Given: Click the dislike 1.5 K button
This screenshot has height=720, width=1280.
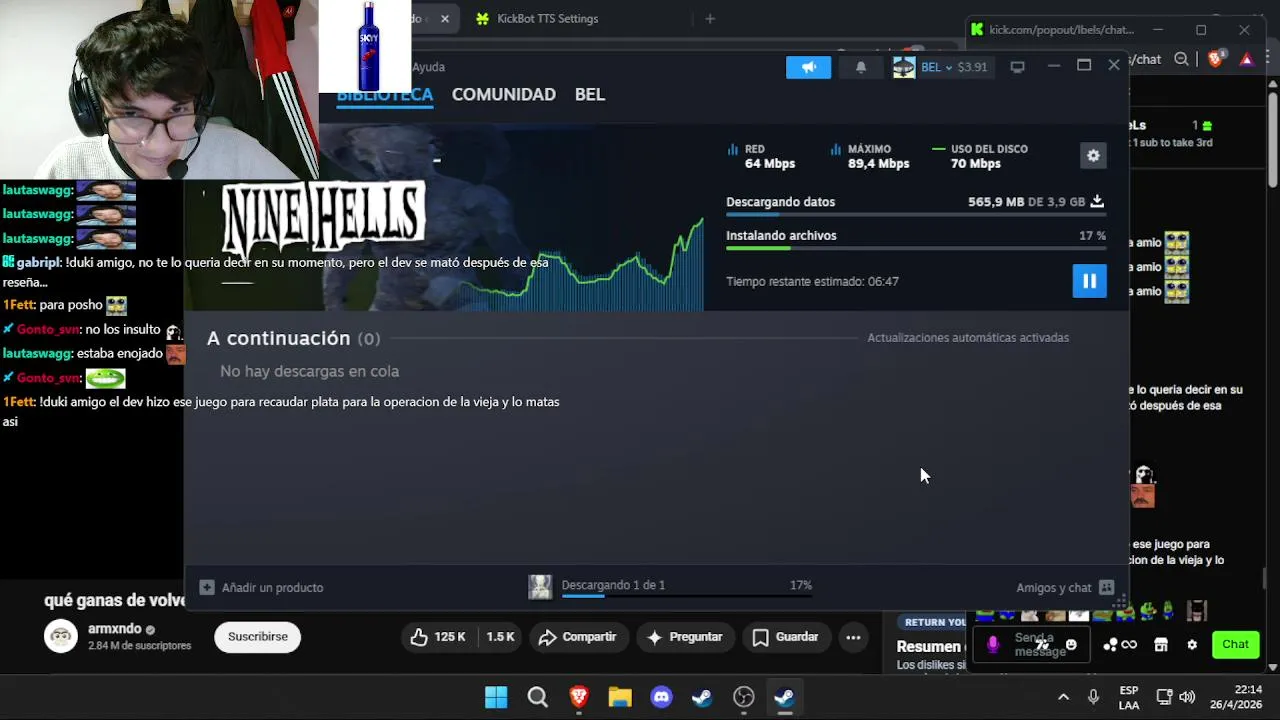Looking at the screenshot, I should [500, 637].
